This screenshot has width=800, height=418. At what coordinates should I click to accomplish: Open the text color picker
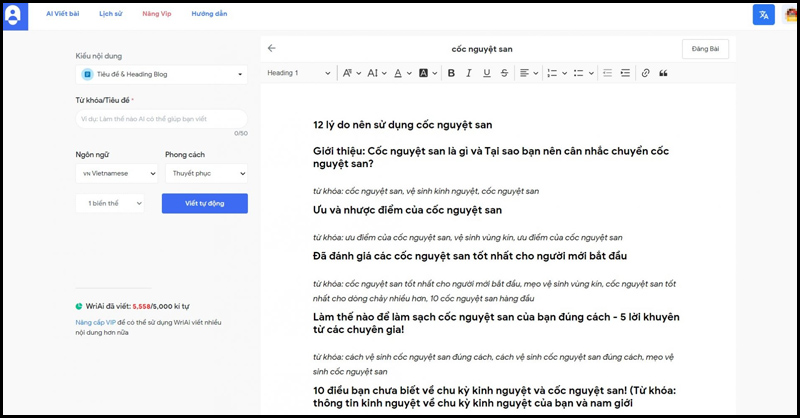tap(403, 73)
